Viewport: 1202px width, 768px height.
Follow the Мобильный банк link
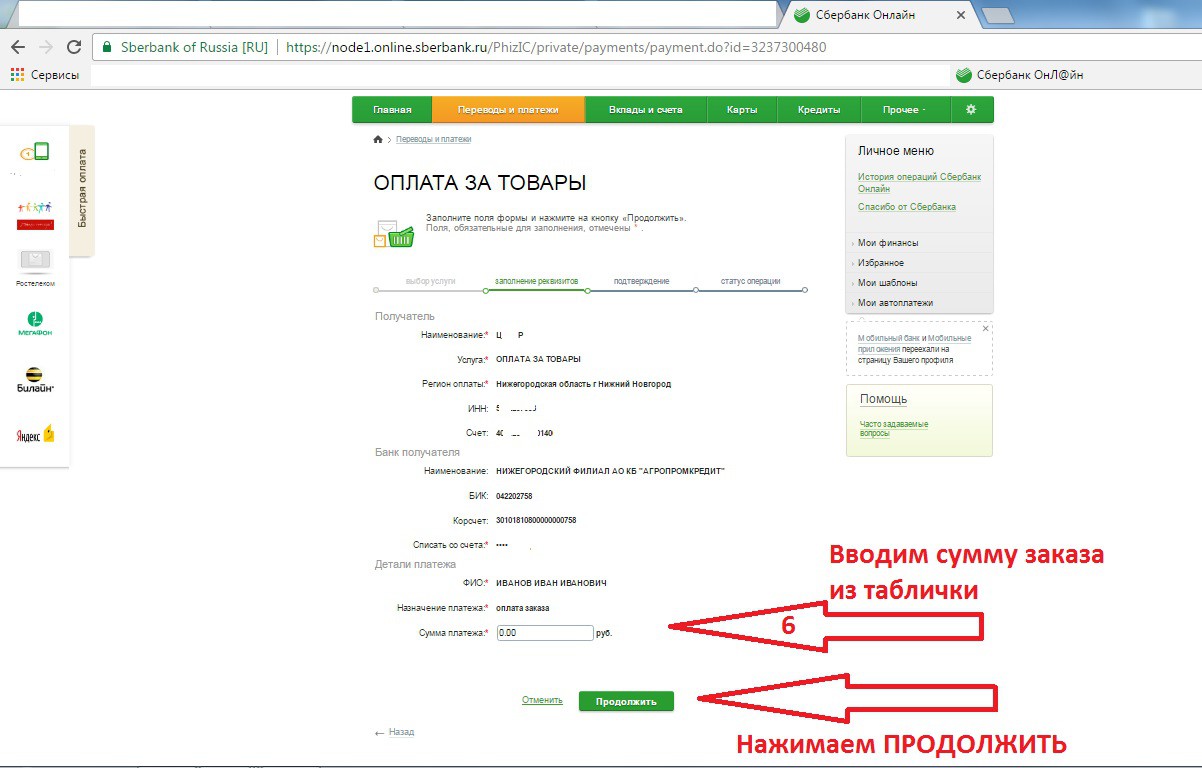point(889,338)
